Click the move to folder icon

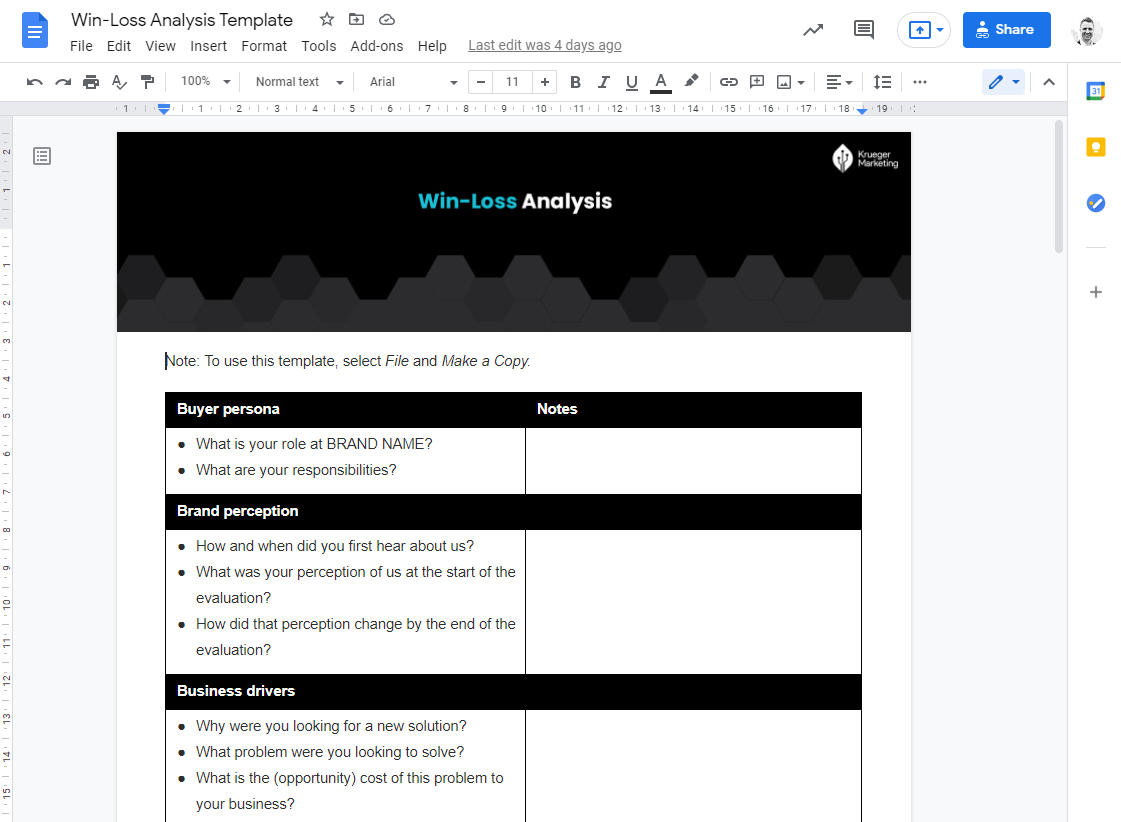tap(356, 19)
